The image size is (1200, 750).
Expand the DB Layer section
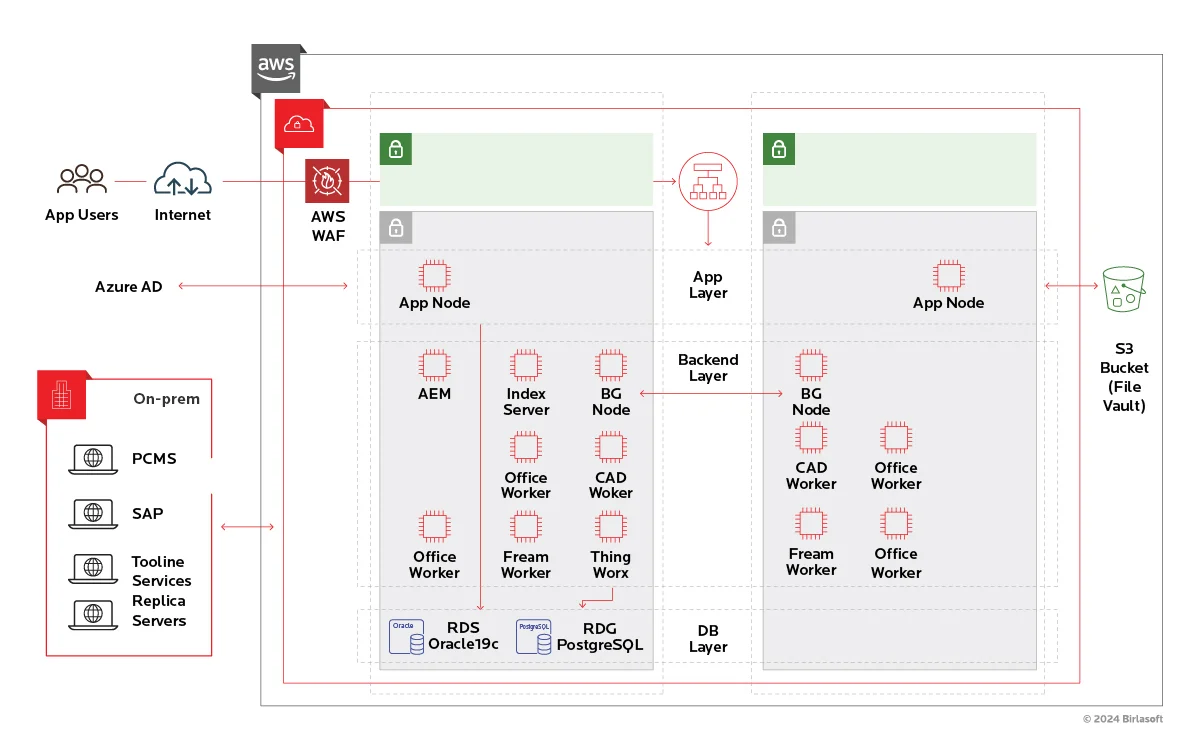[707, 637]
